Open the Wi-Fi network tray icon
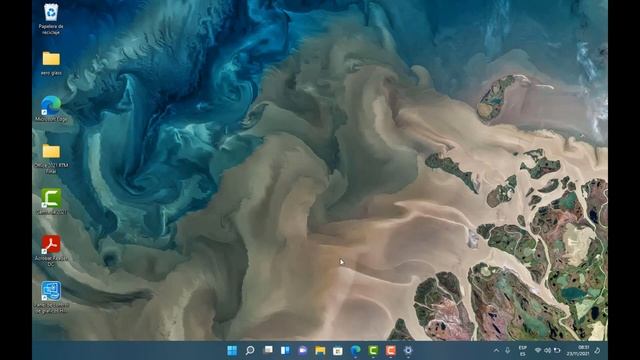640x360 pixels. tap(538, 350)
